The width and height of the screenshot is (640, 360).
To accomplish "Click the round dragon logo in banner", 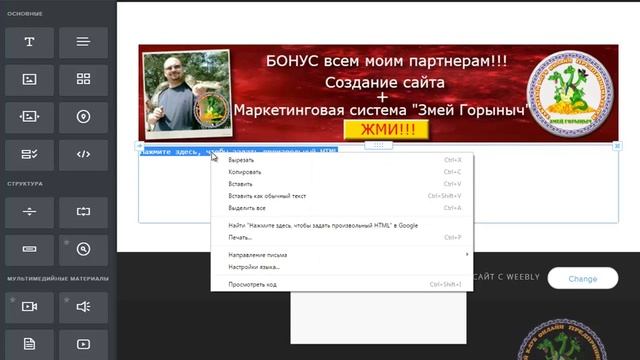I will tap(570, 93).
